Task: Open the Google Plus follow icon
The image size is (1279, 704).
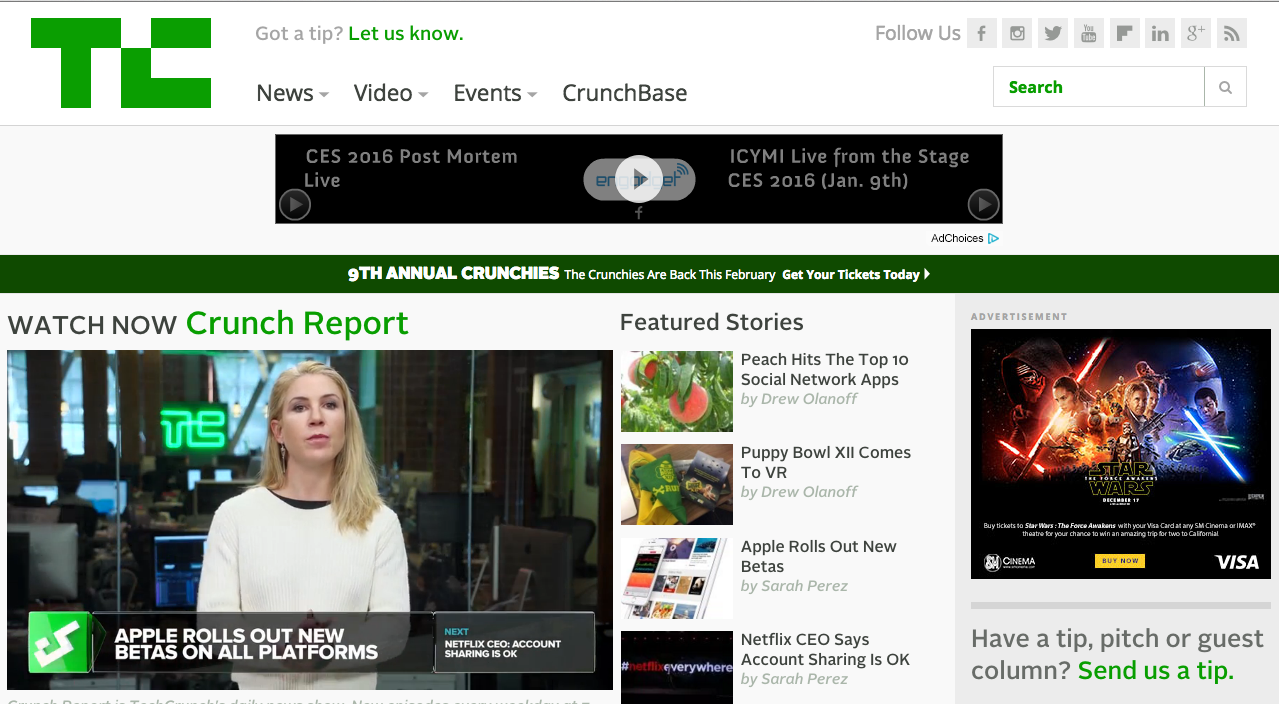Action: [1196, 33]
